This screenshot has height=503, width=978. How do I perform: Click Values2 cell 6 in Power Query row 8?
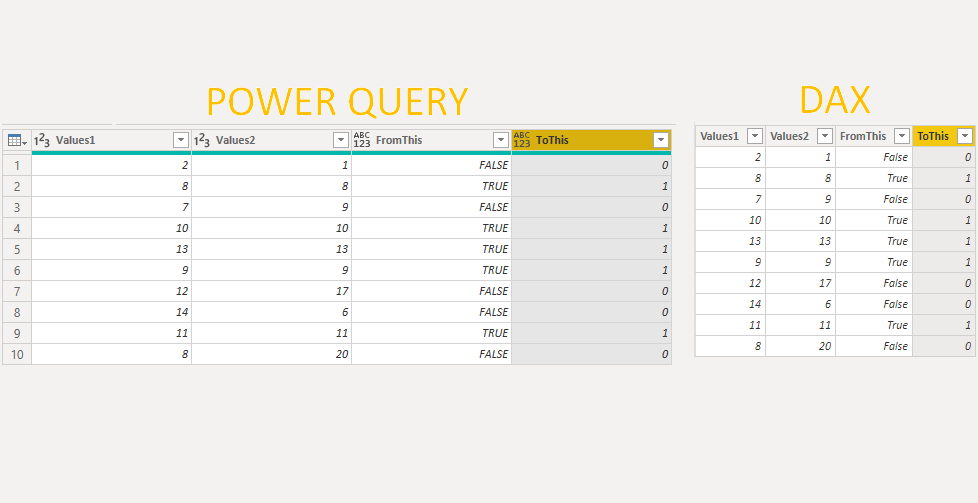click(x=271, y=312)
